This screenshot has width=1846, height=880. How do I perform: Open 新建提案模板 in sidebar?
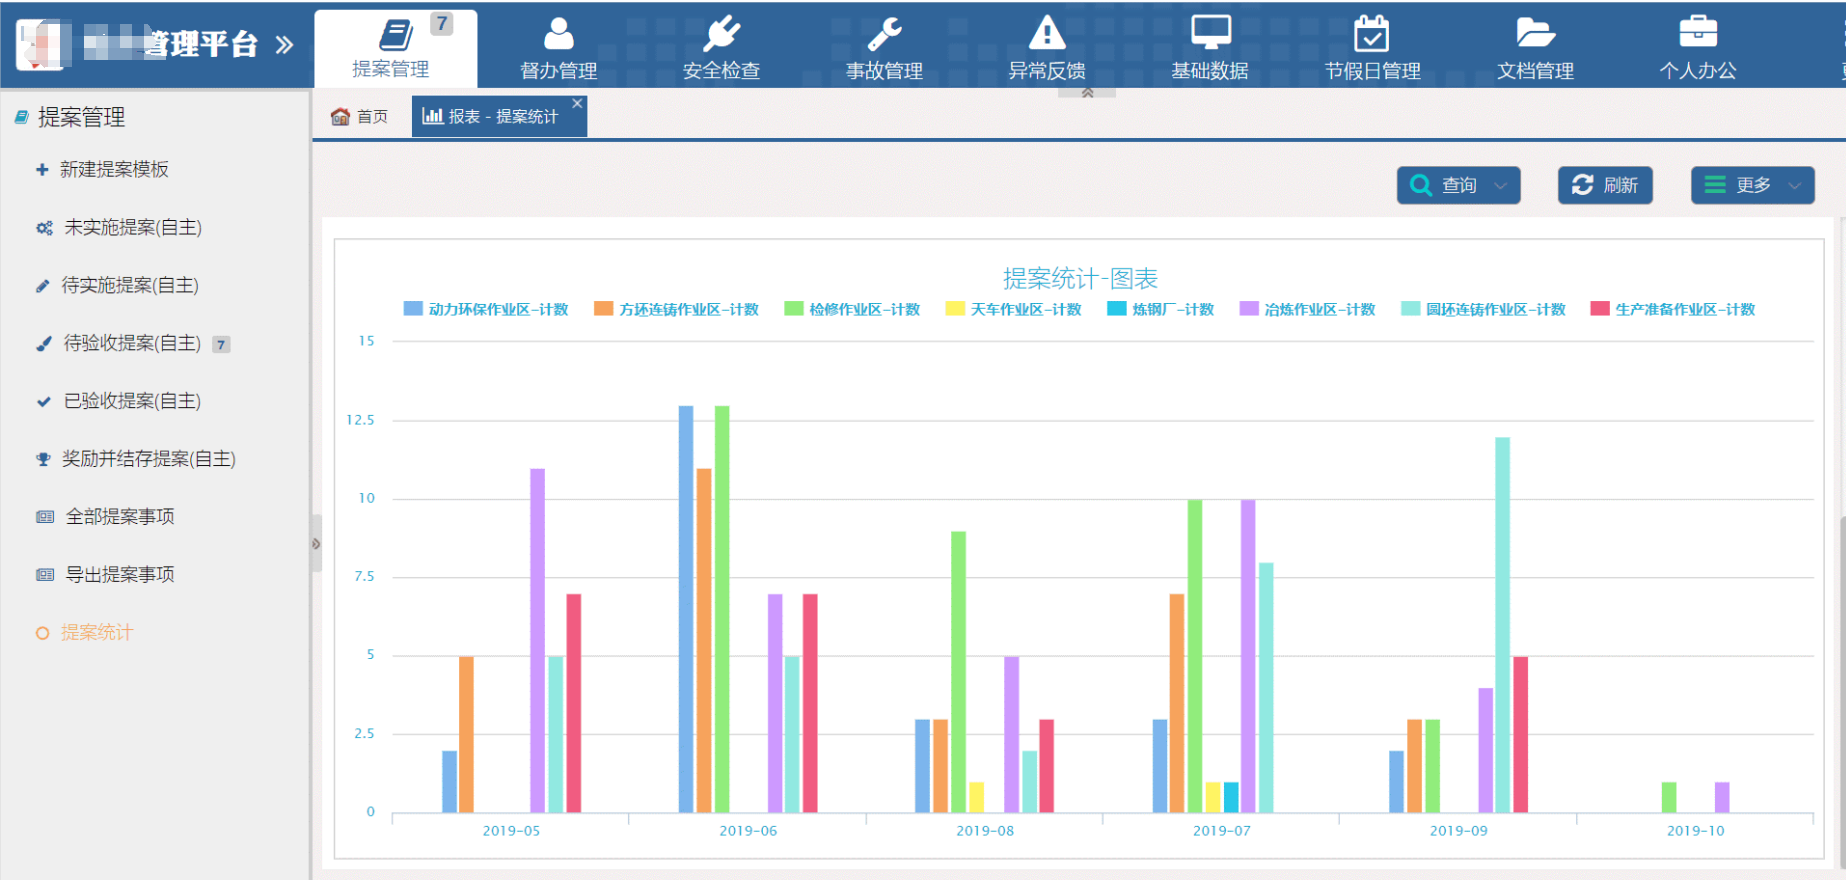(x=114, y=170)
